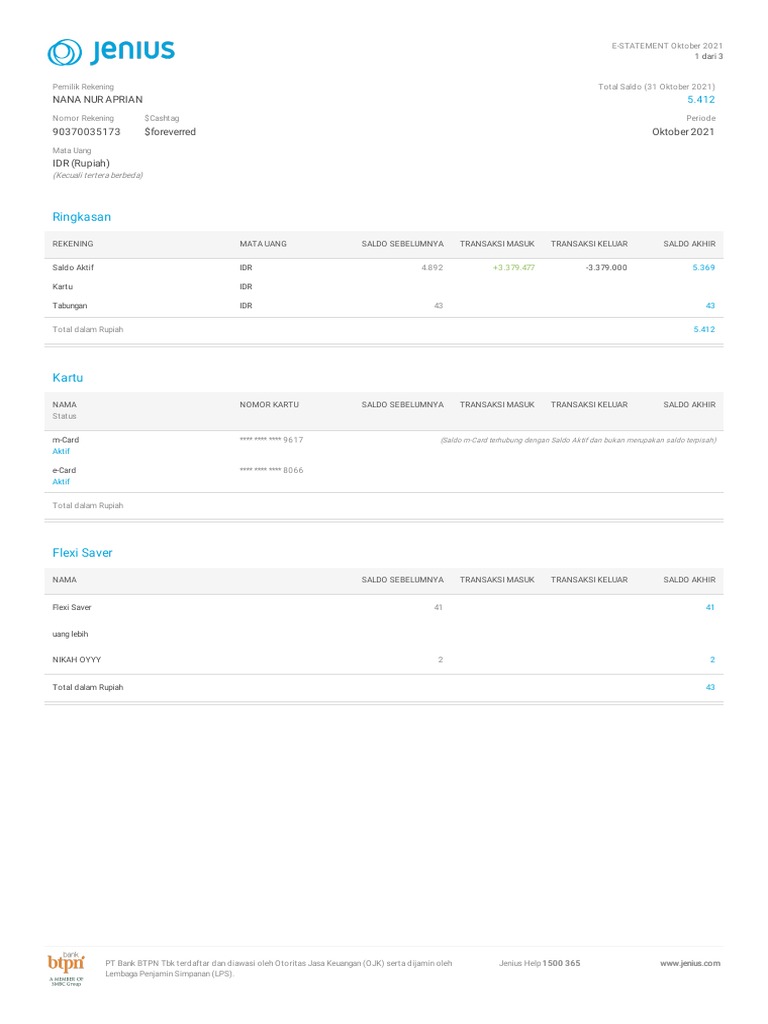Open the www.jenius.com link
Image resolution: width=768 pixels, height=1024 pixels.
click(x=690, y=963)
